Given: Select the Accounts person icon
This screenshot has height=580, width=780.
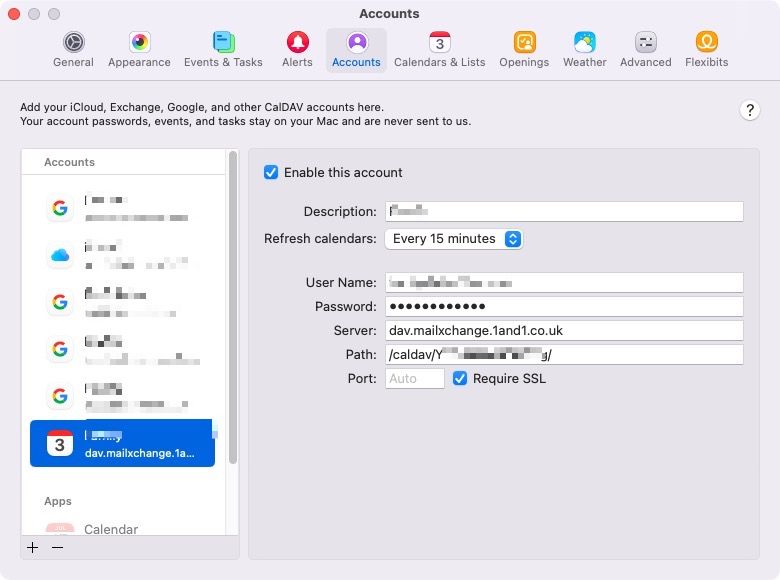Looking at the screenshot, I should pyautogui.click(x=357, y=42).
